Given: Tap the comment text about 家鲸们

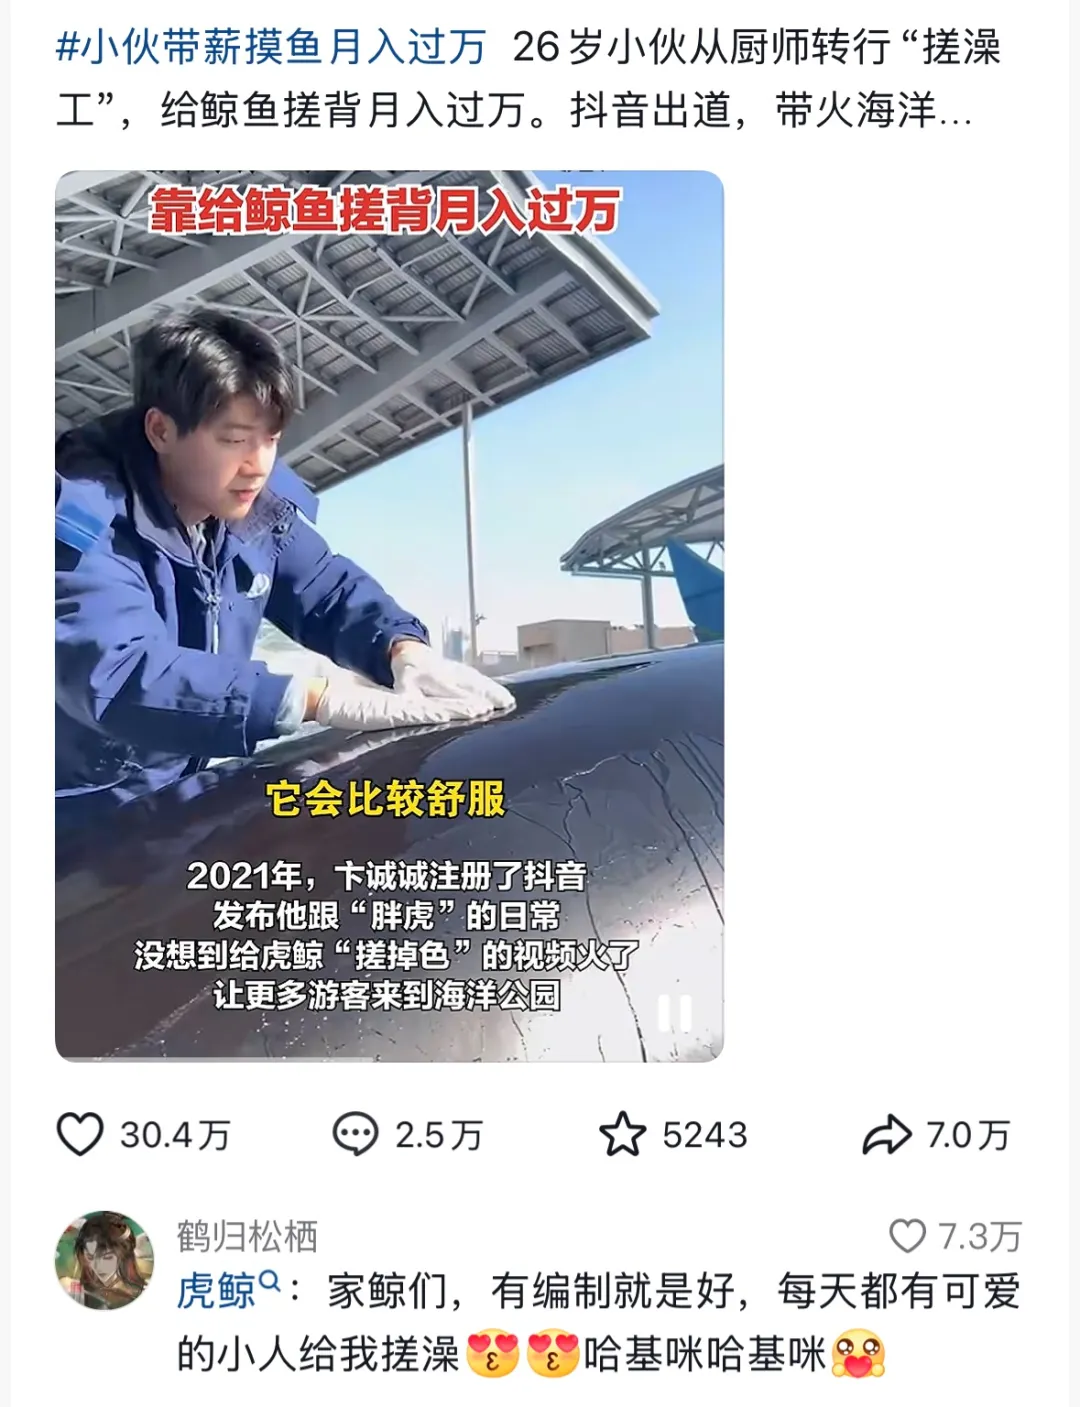Looking at the screenshot, I should (600, 1323).
